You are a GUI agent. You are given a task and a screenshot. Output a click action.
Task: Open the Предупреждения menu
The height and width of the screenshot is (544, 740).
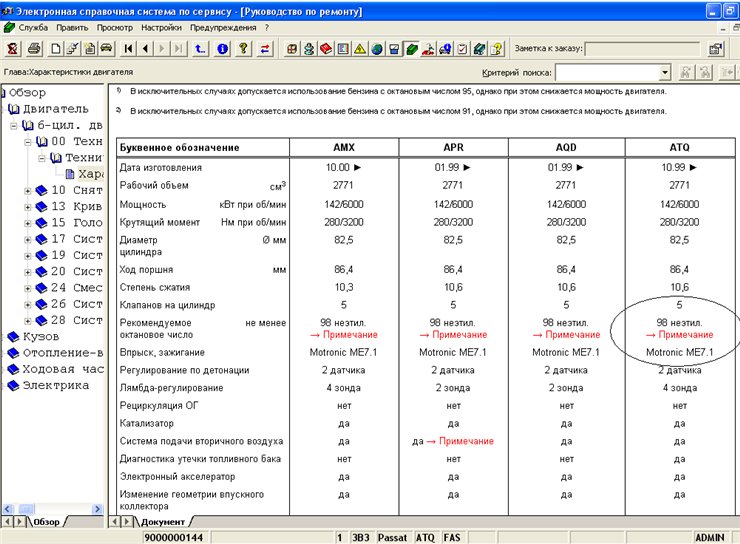(x=223, y=27)
